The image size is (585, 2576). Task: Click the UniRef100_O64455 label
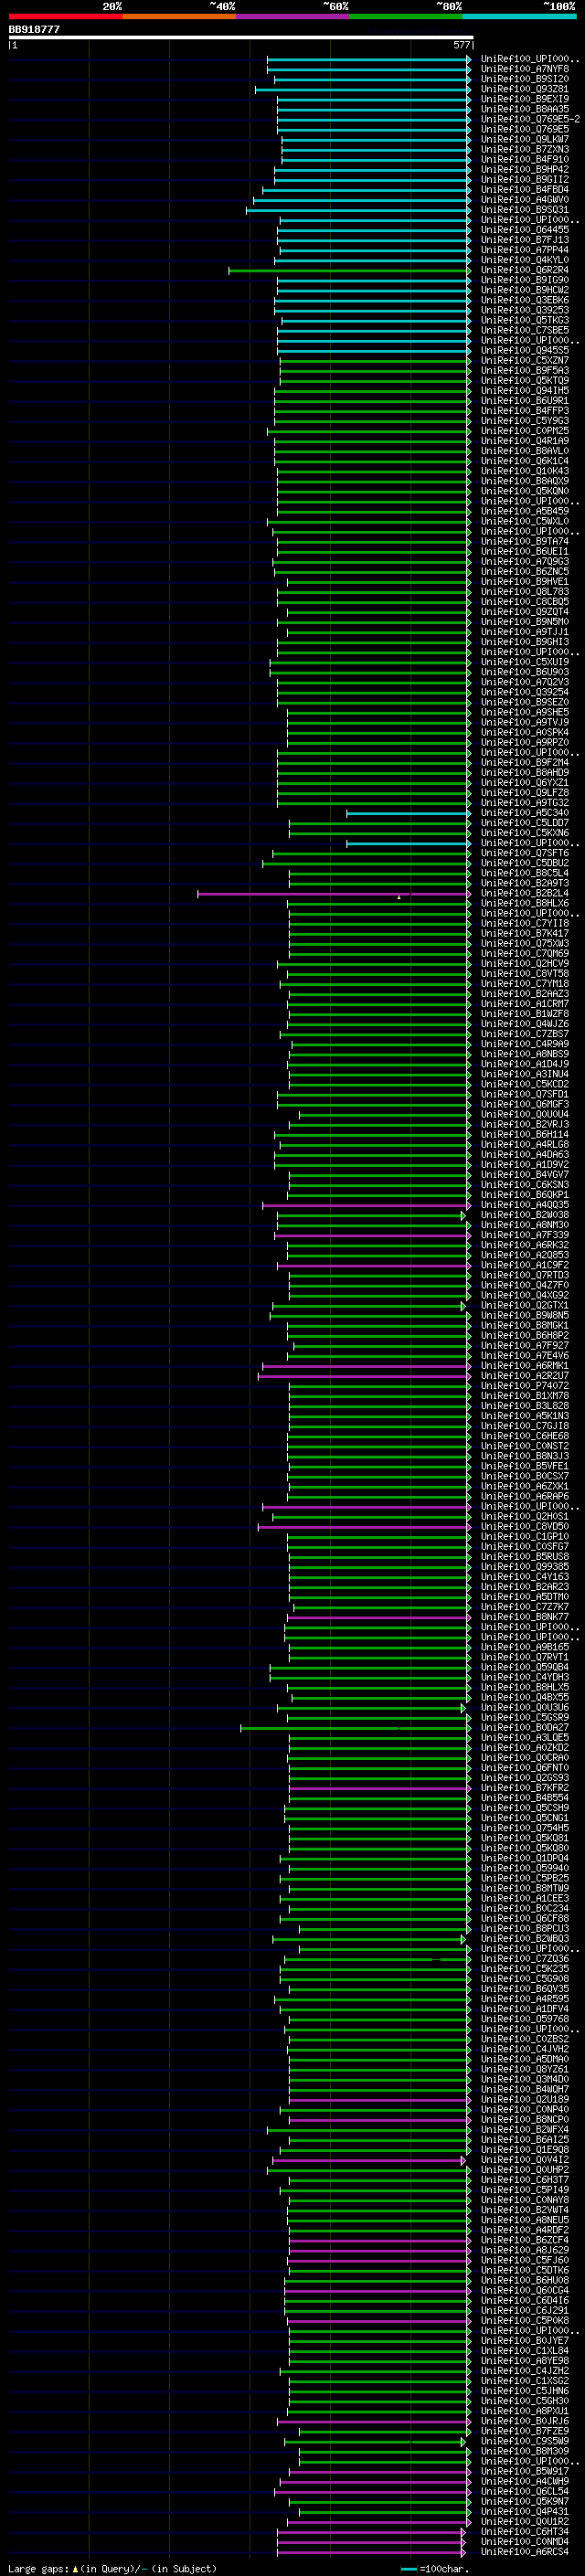(x=525, y=230)
